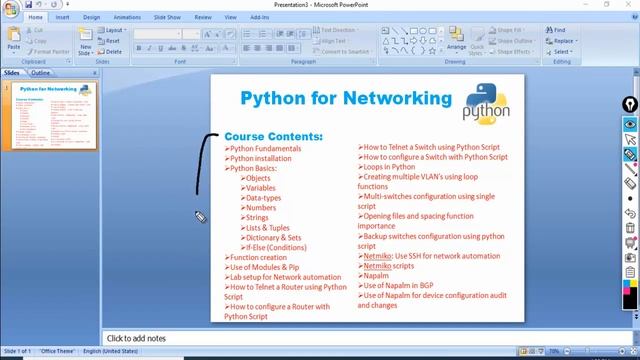Switch to Slide Sorter view
Image resolution: width=640 pixels, height=360 pixels.
[532, 351]
